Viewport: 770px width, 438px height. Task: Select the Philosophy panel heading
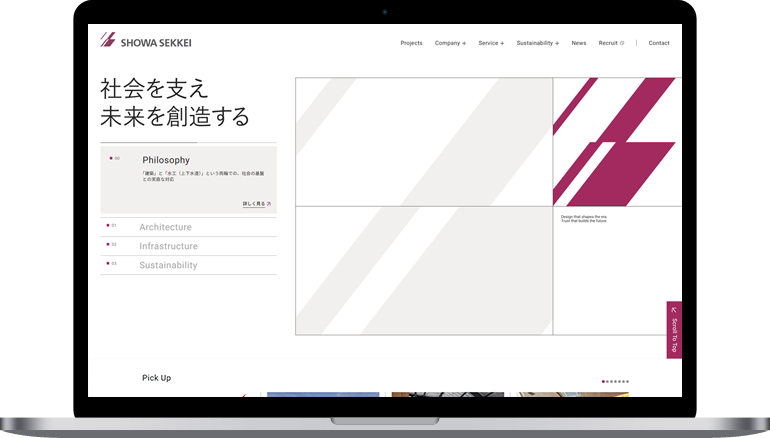tap(166, 160)
